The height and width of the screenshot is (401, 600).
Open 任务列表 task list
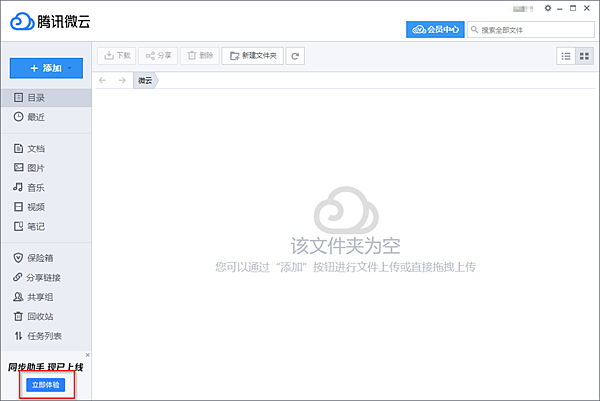(x=46, y=336)
